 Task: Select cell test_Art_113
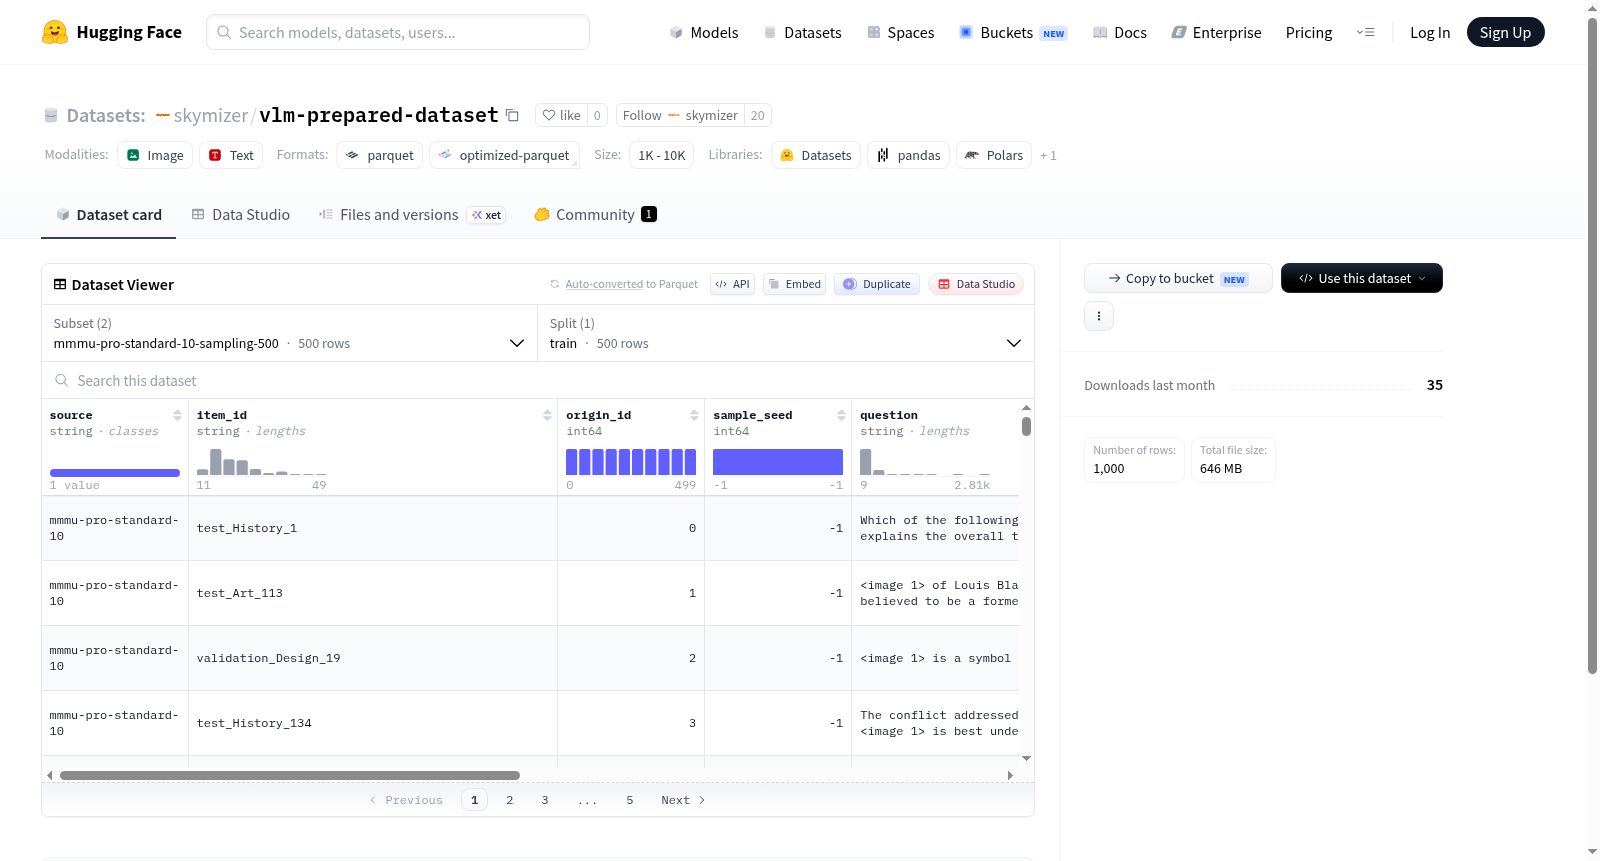point(373,593)
